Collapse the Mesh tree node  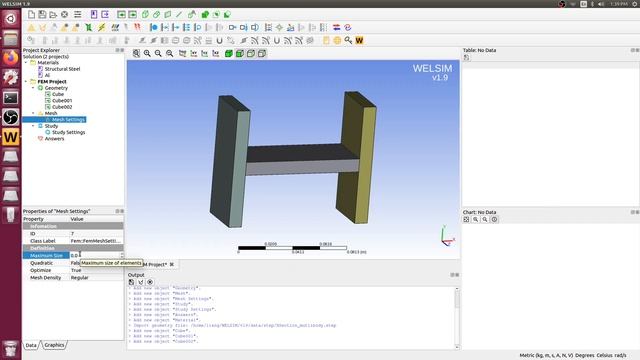tap(33, 113)
